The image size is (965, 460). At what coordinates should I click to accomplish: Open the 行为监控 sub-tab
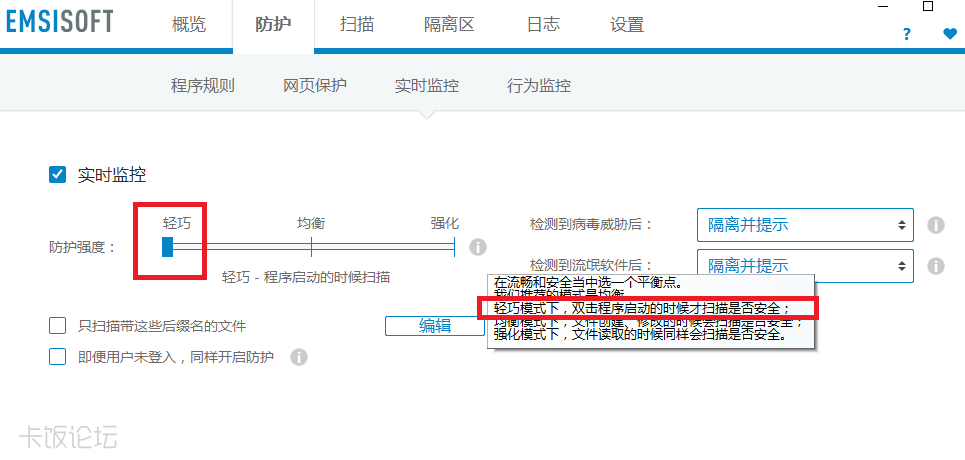coord(539,86)
